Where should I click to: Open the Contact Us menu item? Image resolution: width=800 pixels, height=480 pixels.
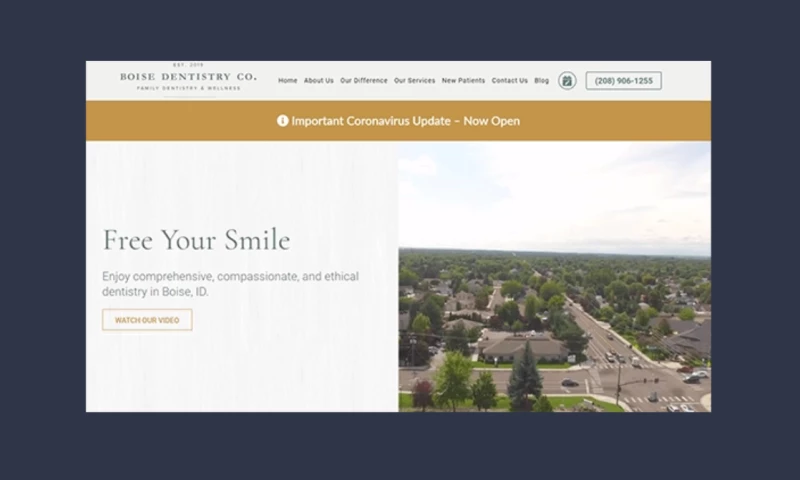tap(510, 81)
